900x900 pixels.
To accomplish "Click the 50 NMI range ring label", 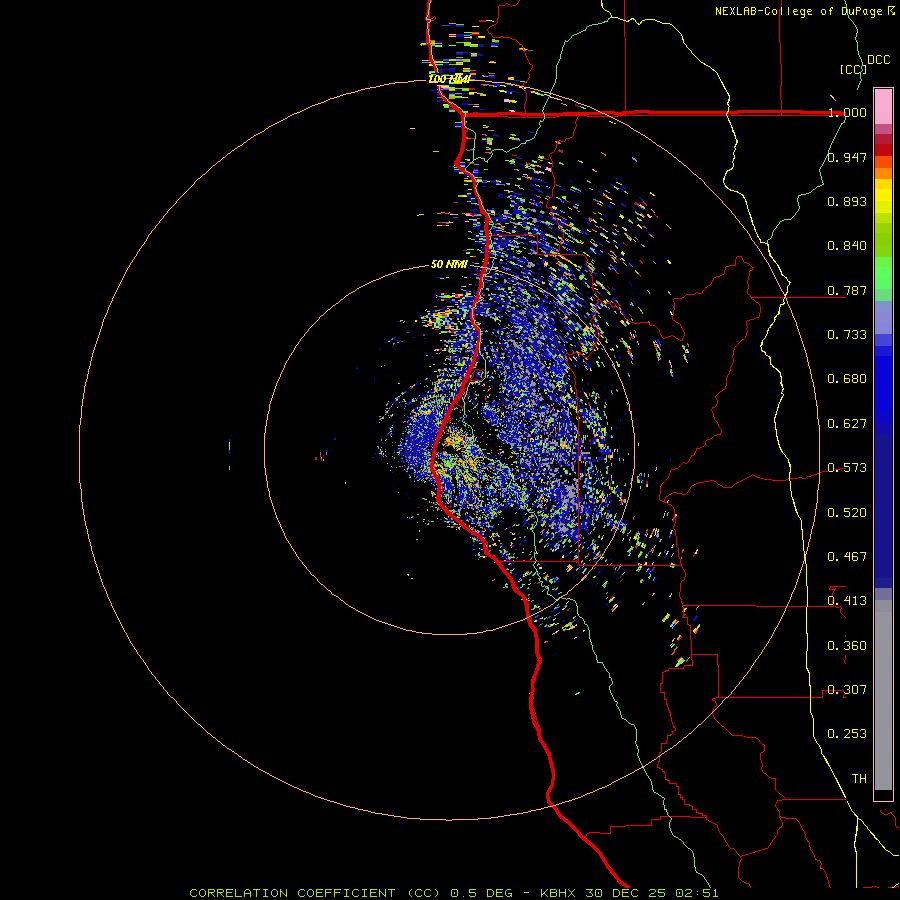I will (x=449, y=265).
